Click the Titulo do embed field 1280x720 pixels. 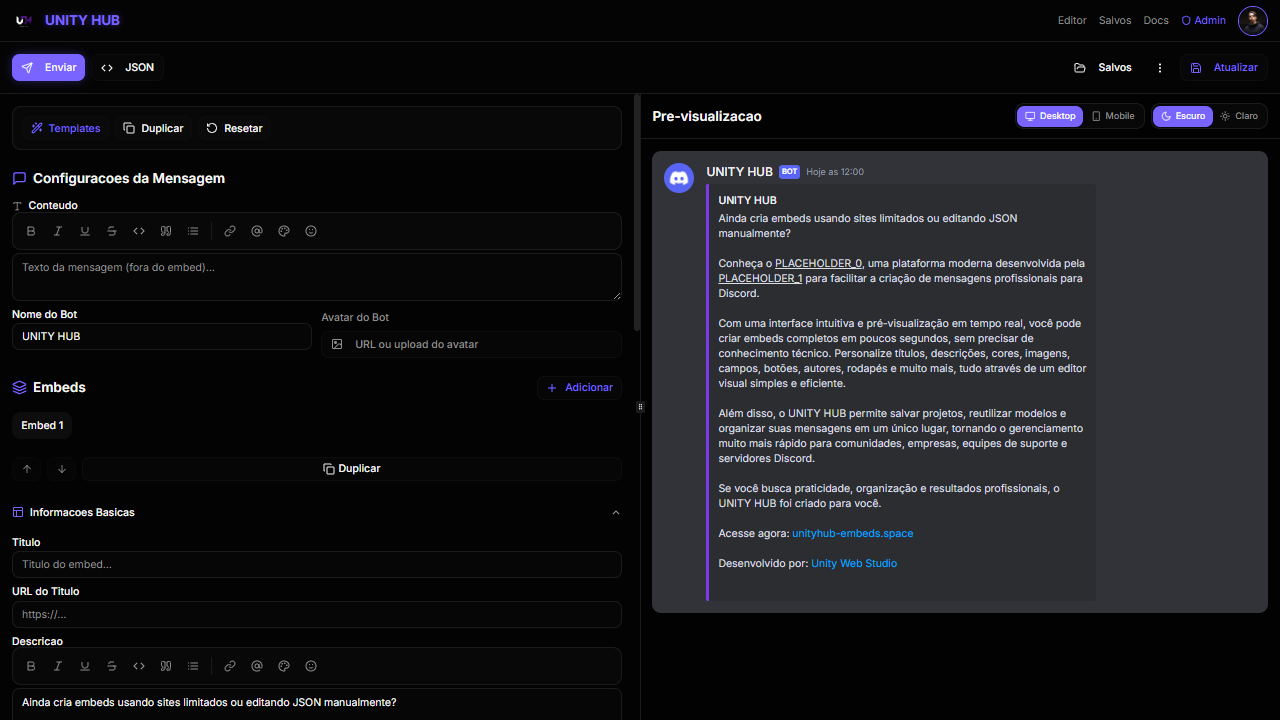317,564
